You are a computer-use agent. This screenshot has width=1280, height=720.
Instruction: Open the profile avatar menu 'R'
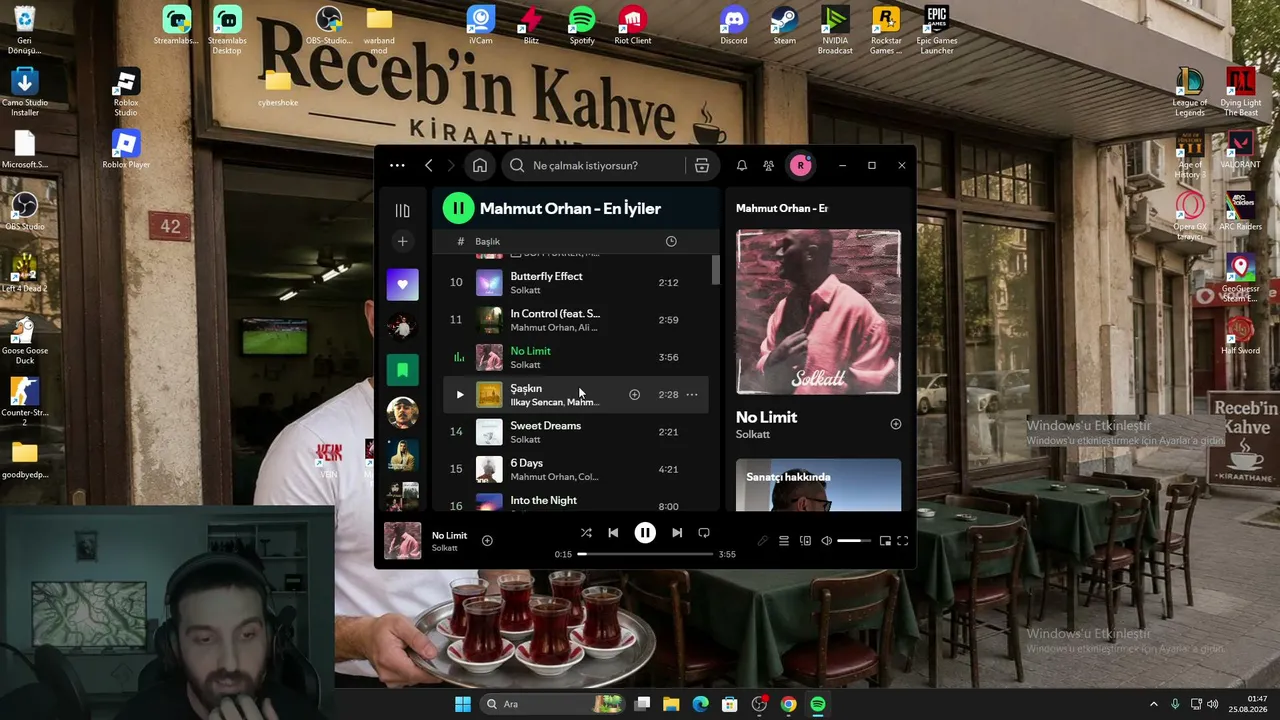(800, 165)
